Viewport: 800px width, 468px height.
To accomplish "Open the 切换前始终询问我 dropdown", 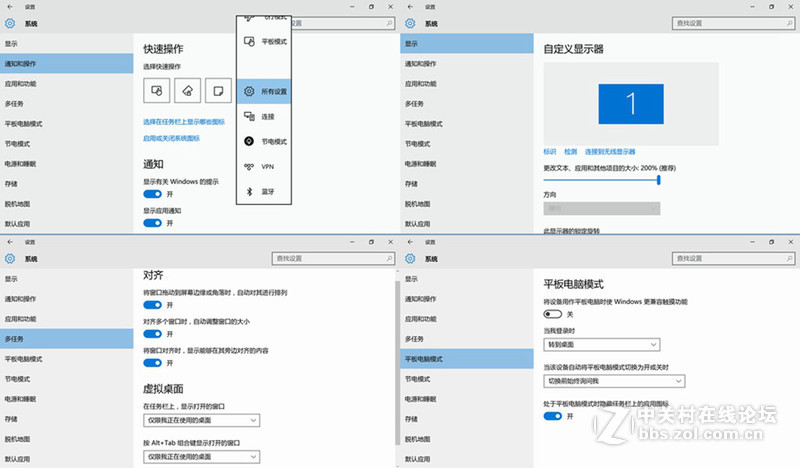I will click(614, 381).
